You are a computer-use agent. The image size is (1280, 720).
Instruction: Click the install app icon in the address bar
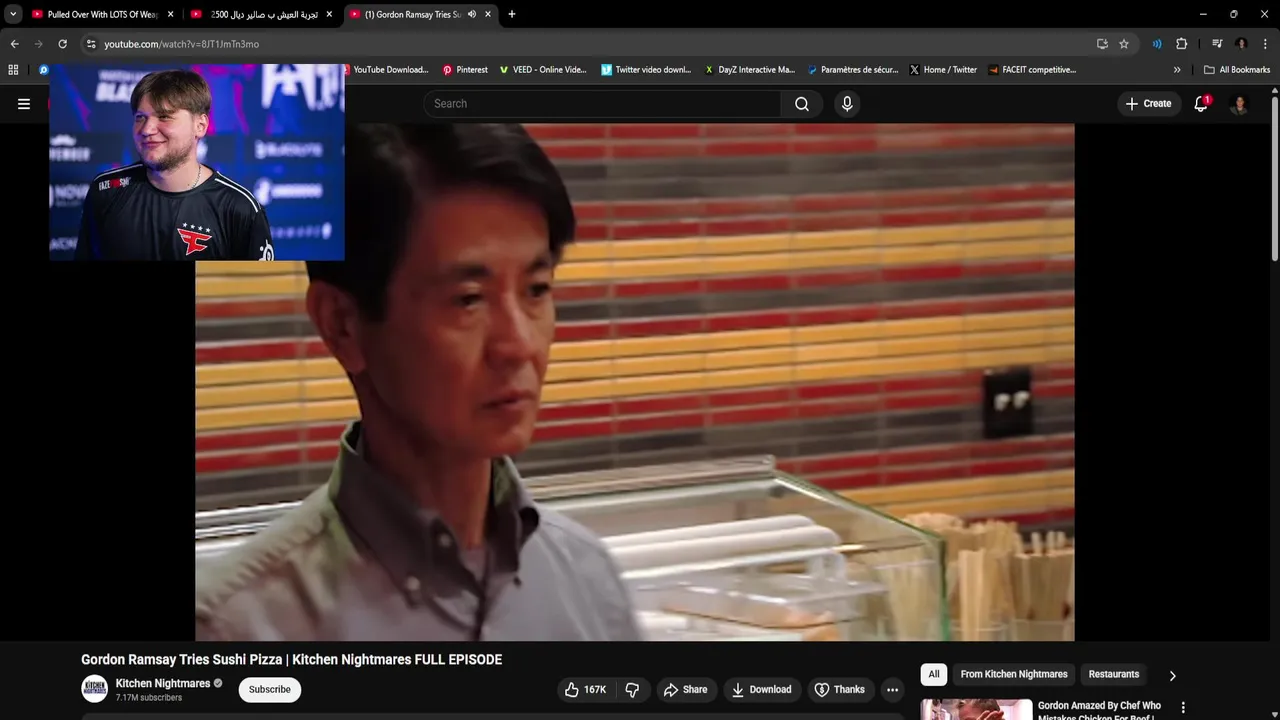tap(1102, 44)
